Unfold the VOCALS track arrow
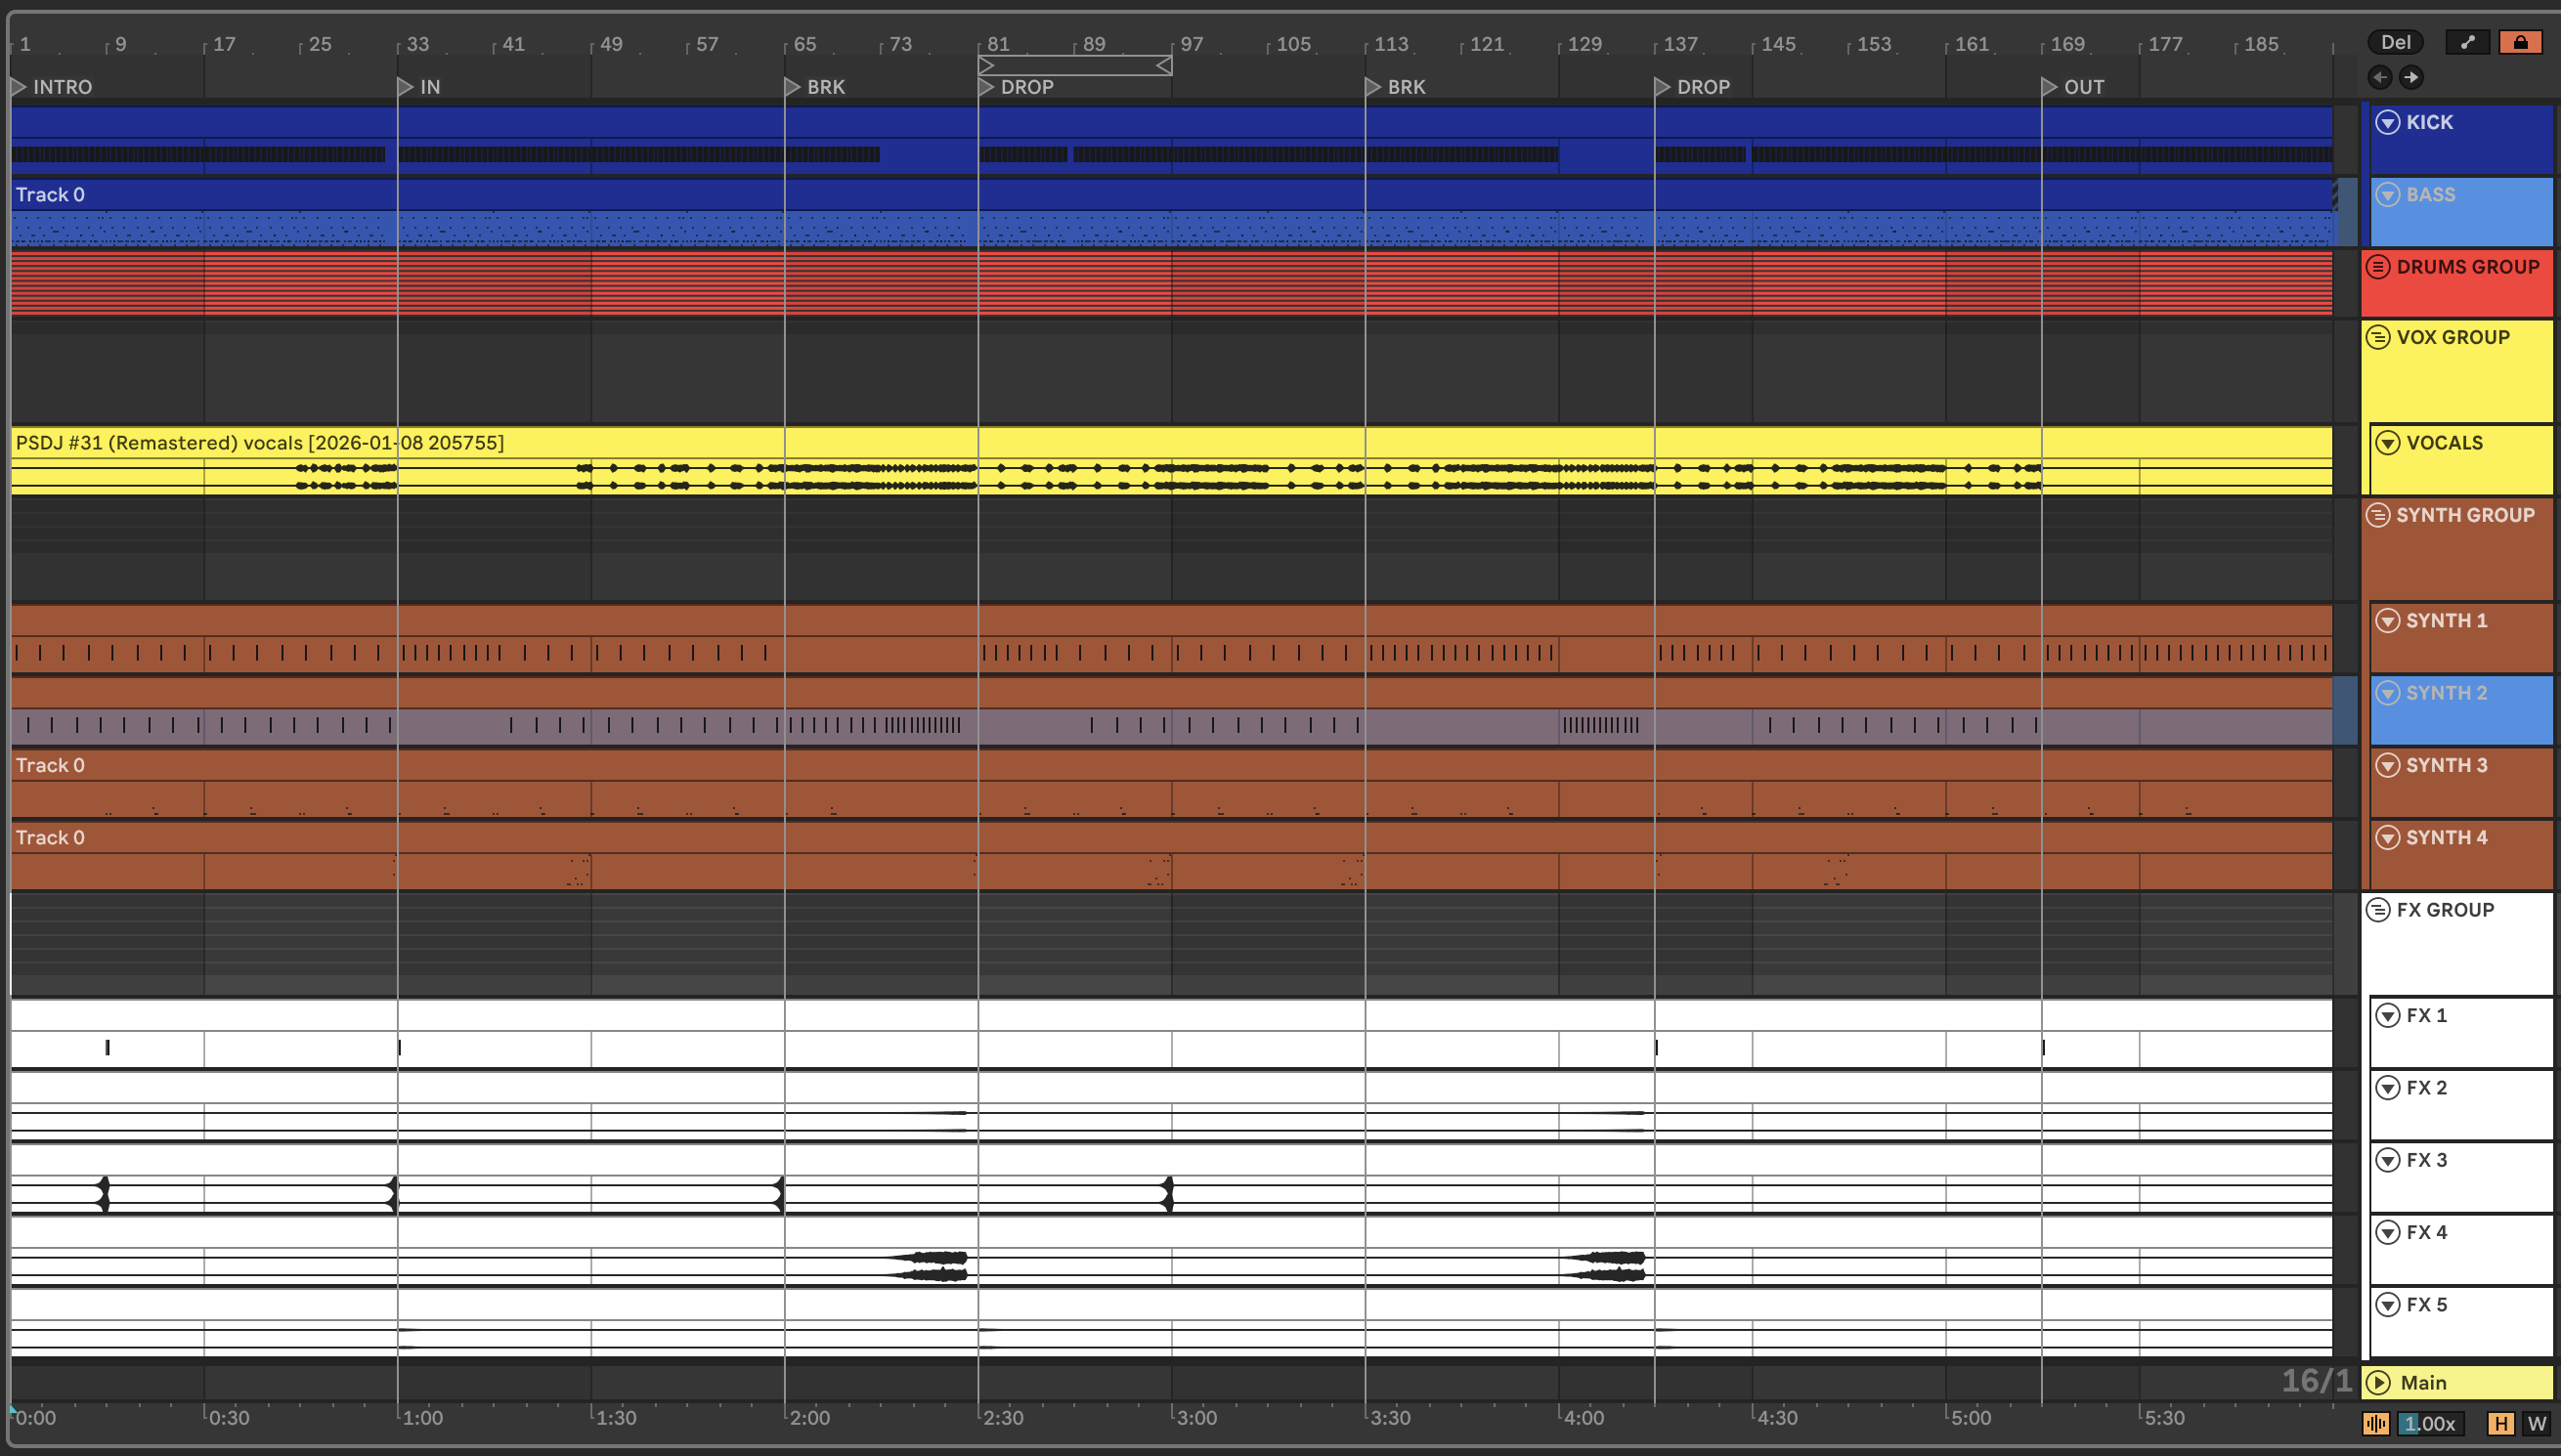2561x1456 pixels. [x=2388, y=443]
